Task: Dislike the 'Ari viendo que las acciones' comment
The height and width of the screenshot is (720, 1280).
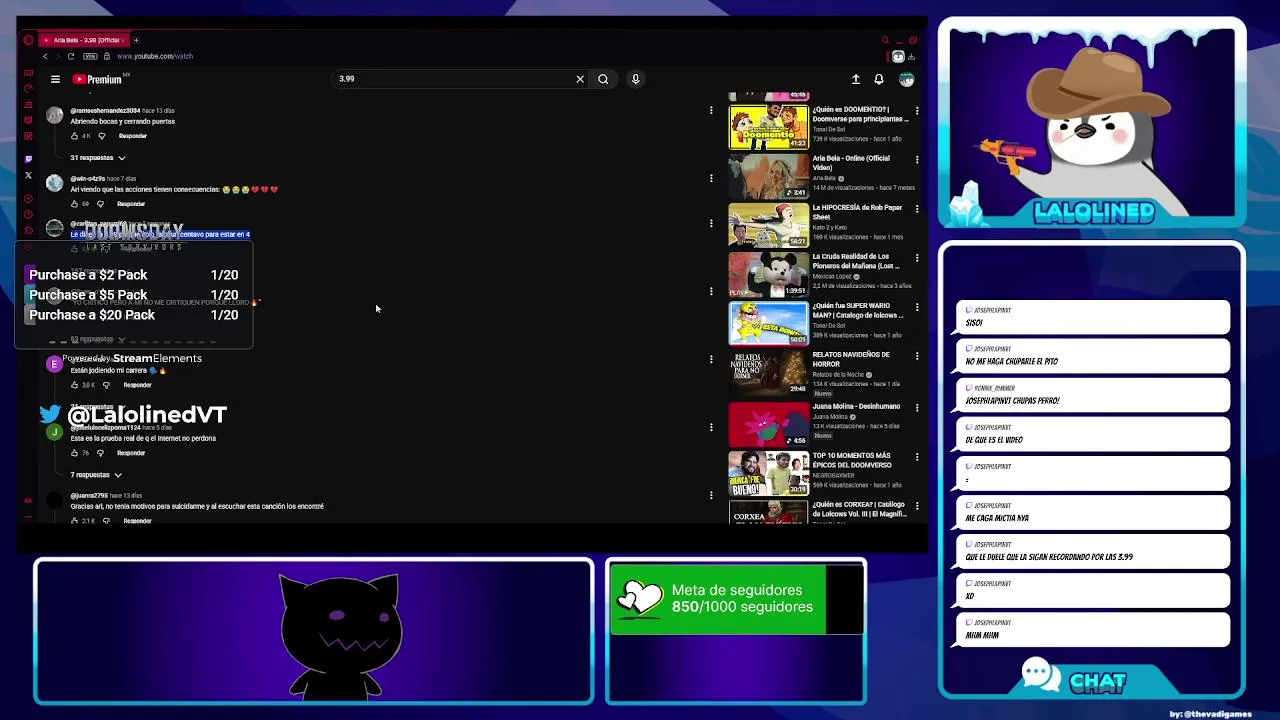Action: point(100,204)
